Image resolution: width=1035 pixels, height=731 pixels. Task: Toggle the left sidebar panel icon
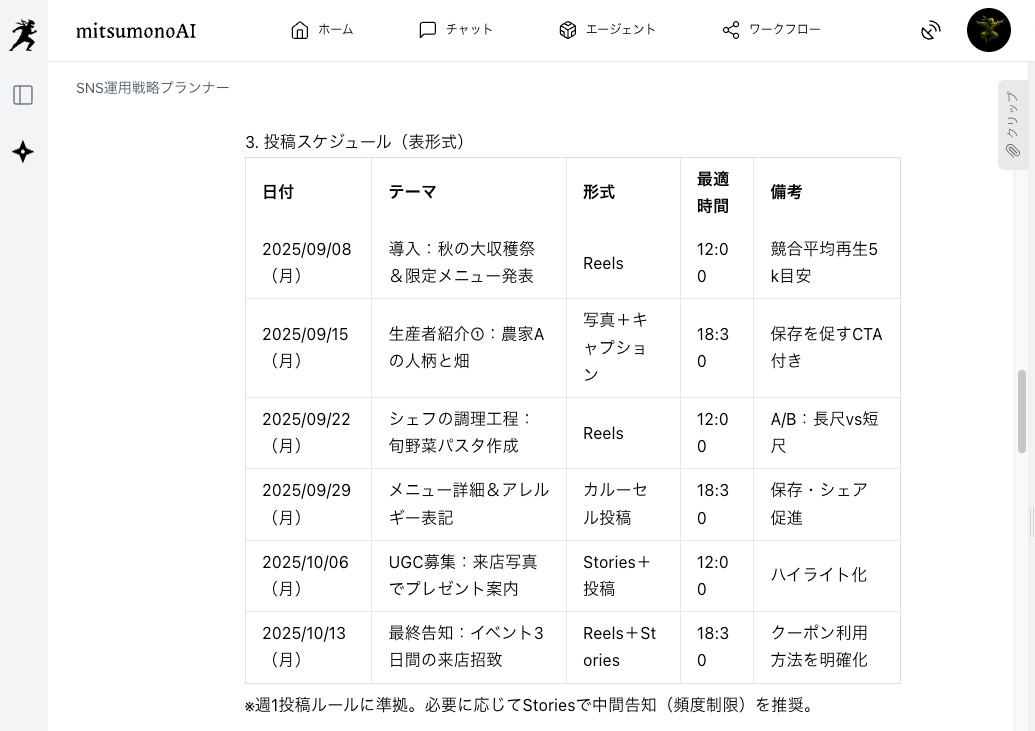[x=23, y=95]
